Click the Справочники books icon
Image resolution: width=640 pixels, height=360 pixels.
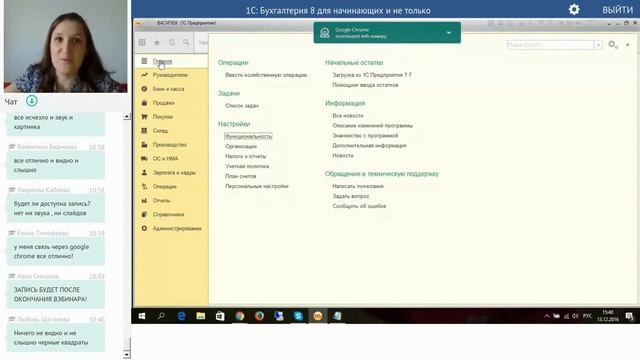144,214
